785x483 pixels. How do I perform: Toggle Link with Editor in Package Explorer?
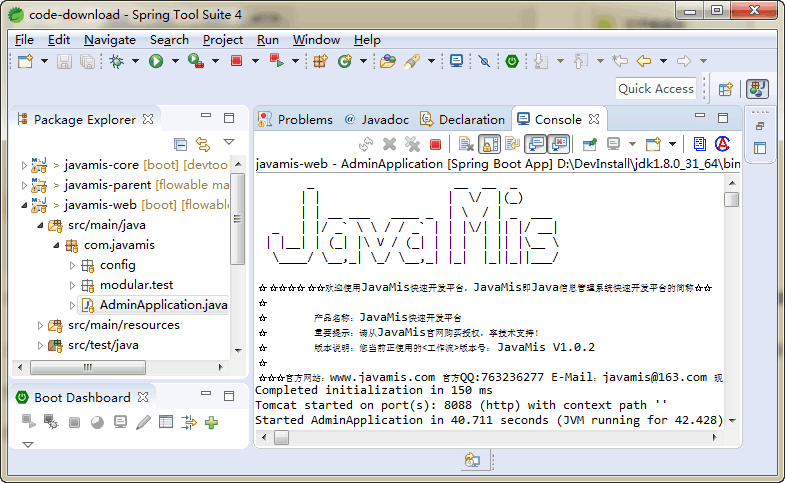point(203,144)
